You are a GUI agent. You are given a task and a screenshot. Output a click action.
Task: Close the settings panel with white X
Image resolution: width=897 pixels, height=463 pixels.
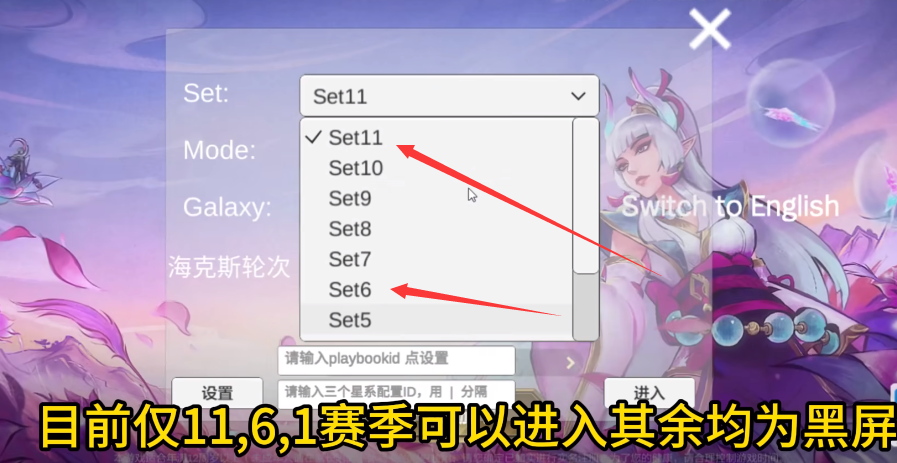coord(709,29)
